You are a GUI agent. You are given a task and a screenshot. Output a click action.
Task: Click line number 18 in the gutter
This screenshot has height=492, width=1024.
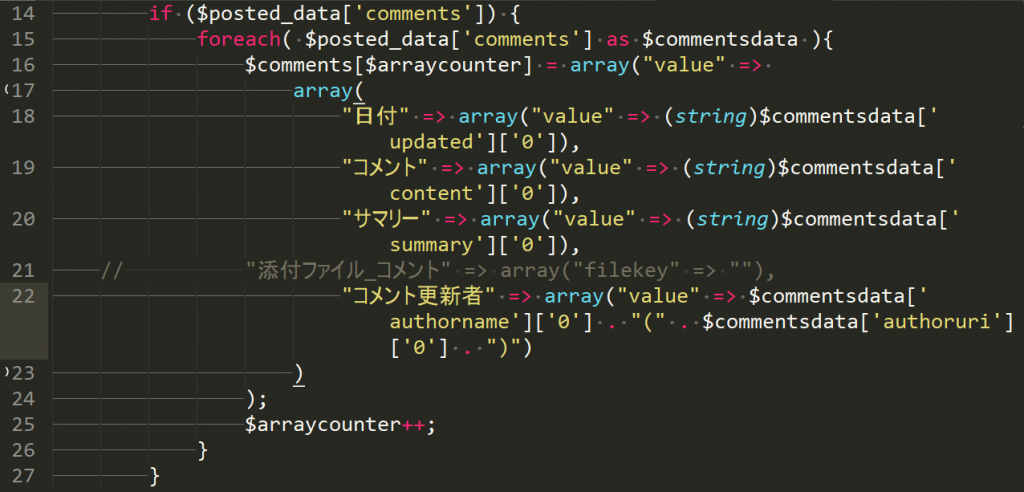pos(24,116)
